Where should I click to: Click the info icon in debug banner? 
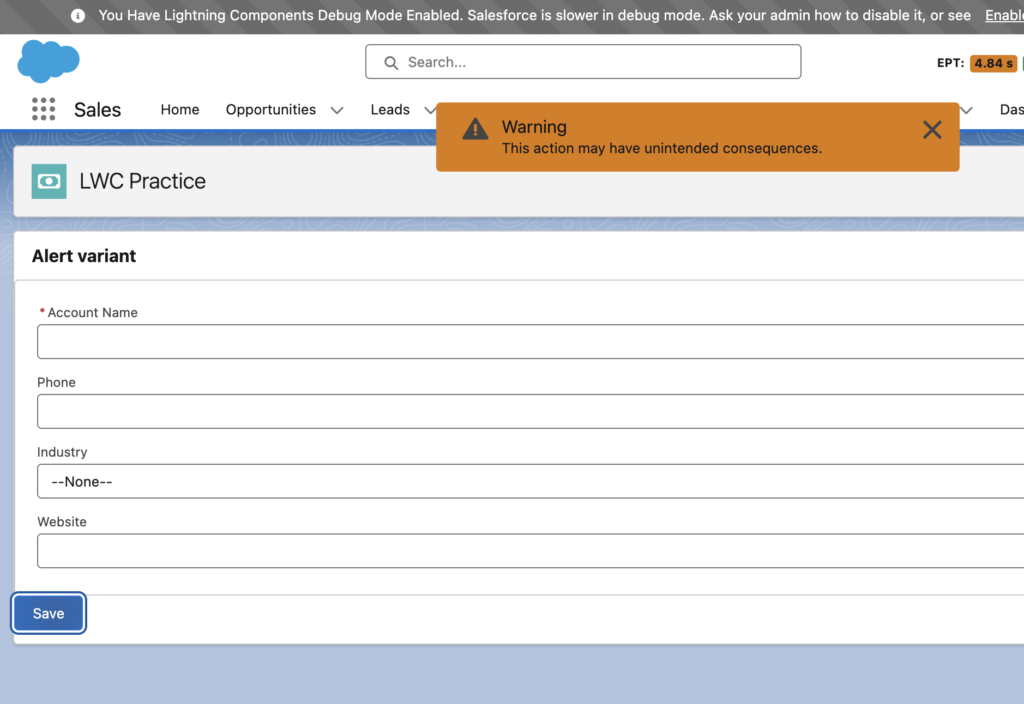(78, 16)
